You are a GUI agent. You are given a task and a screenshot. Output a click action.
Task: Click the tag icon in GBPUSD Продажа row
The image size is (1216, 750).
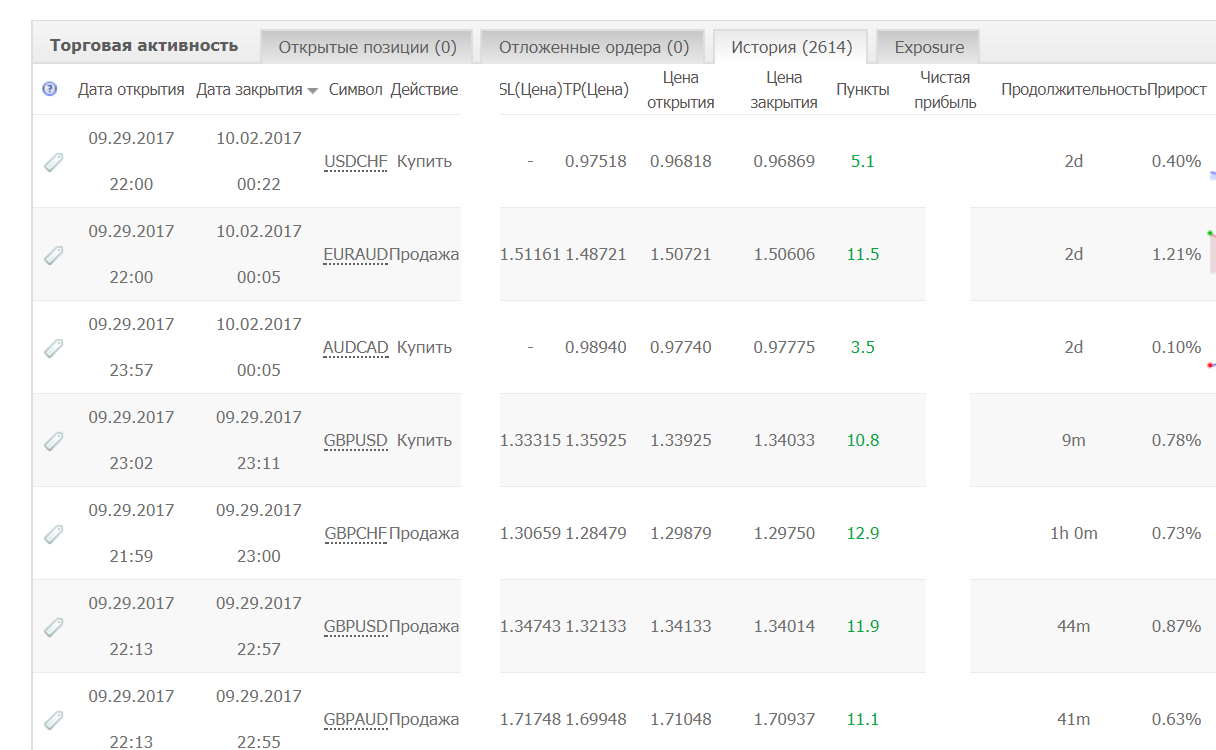click(54, 627)
